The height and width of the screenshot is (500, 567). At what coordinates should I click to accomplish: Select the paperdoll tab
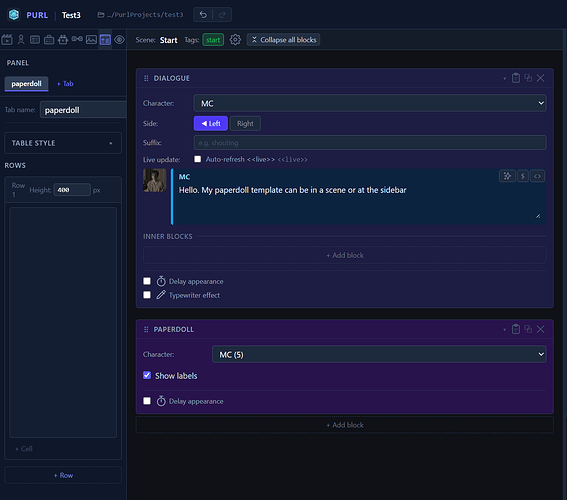pos(26,84)
